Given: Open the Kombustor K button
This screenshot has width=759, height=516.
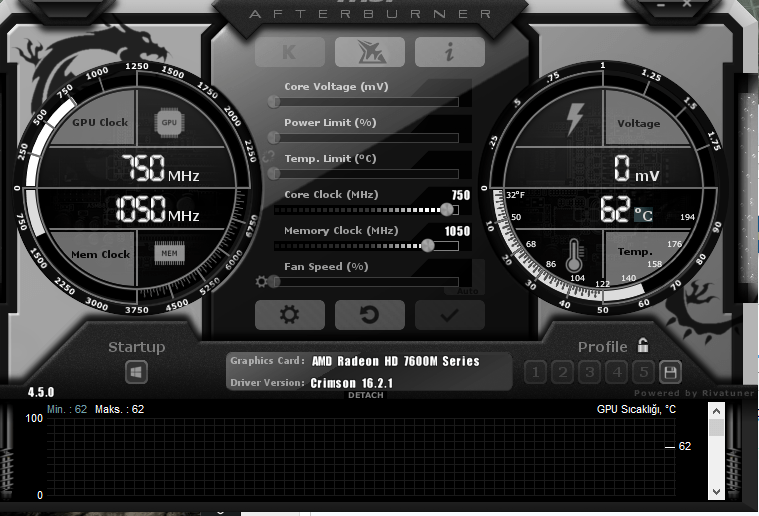Looking at the screenshot, I should click(289, 52).
